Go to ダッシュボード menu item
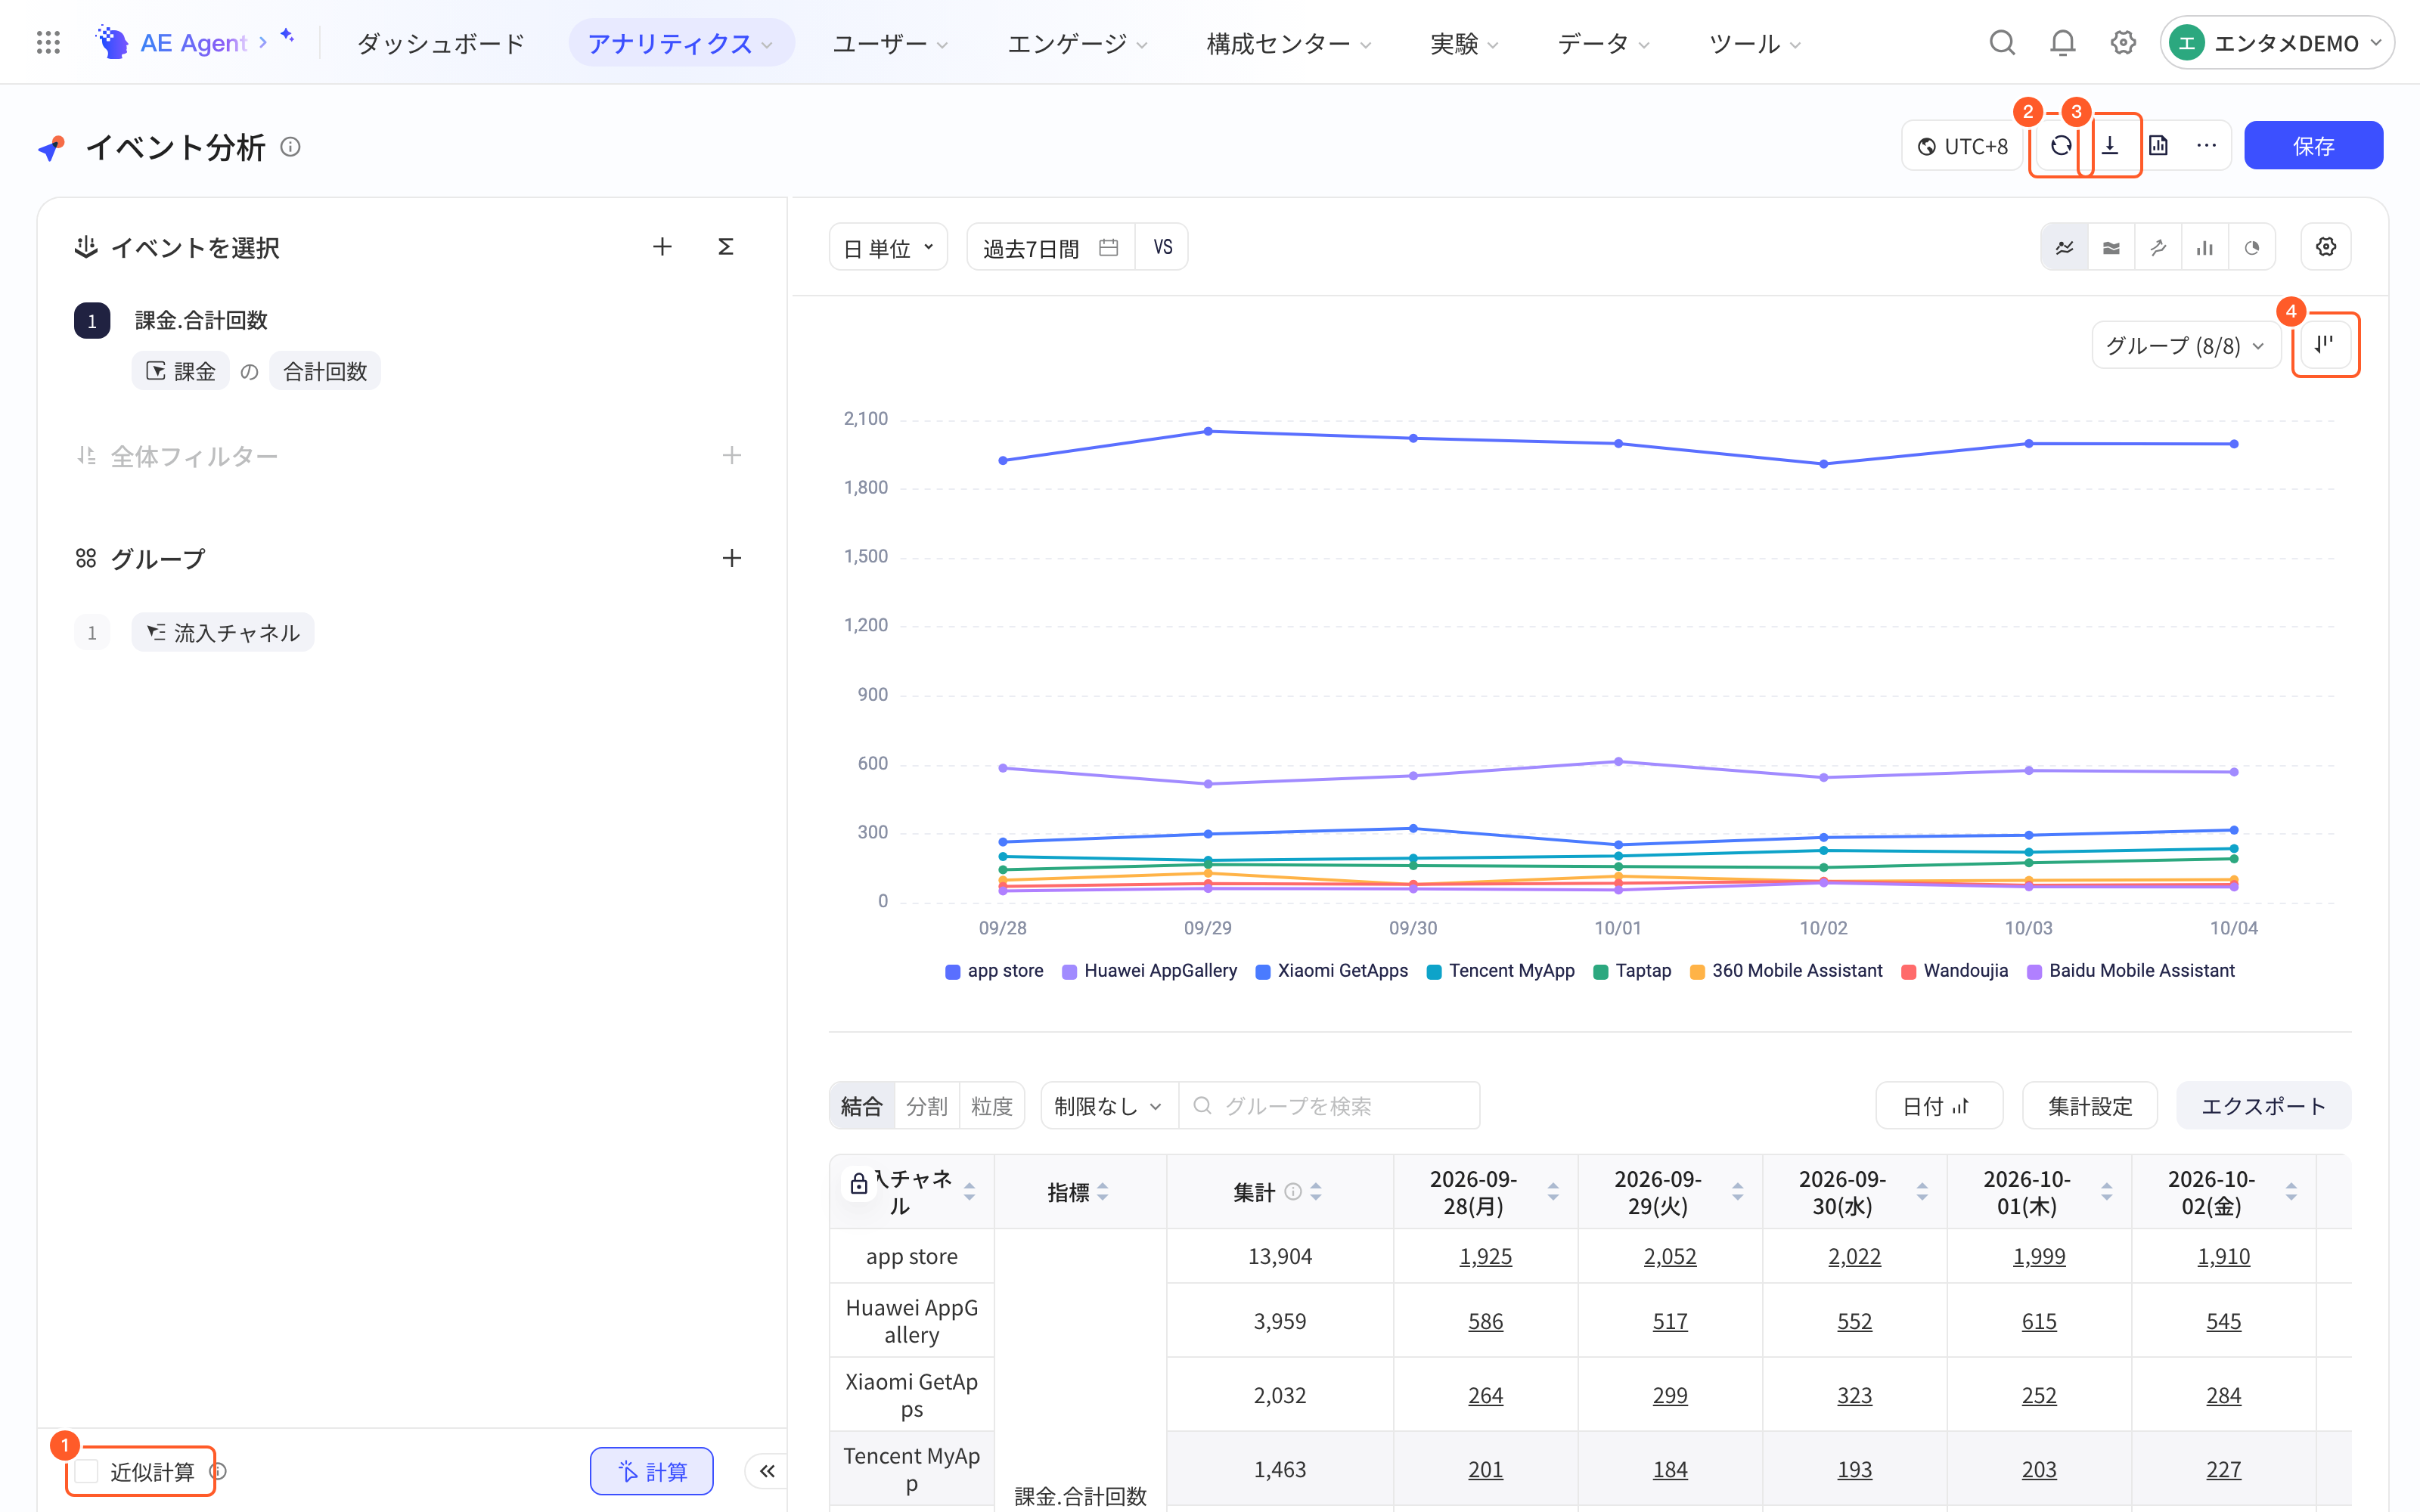This screenshot has height=1512, width=2420. pyautogui.click(x=441, y=43)
